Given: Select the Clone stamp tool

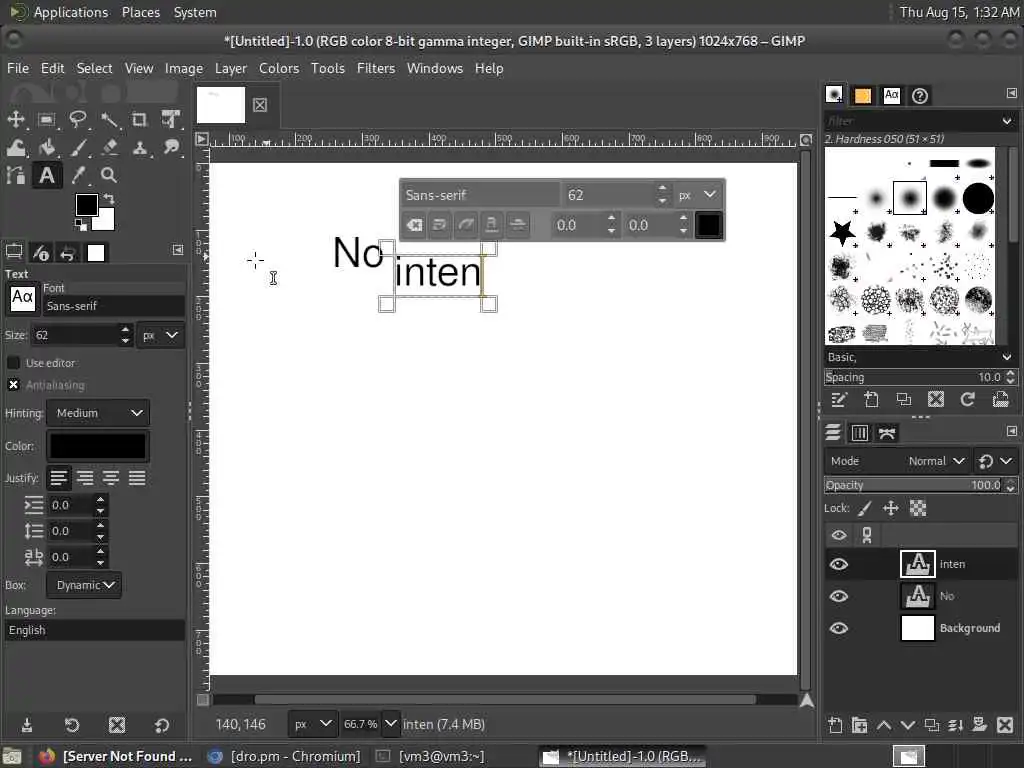Looking at the screenshot, I should coord(140,148).
